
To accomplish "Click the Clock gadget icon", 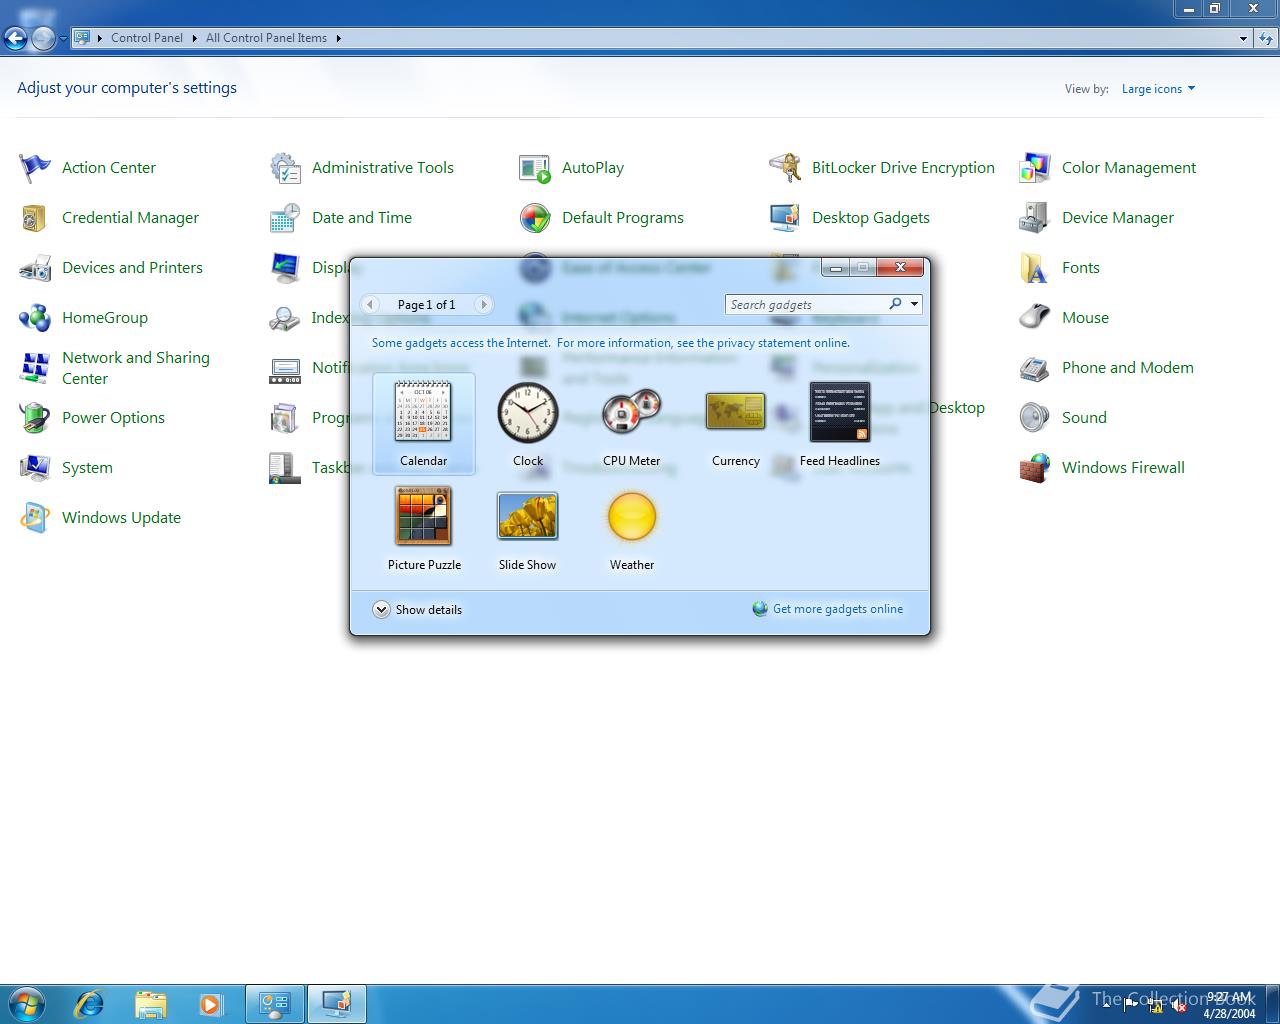I will (x=527, y=413).
